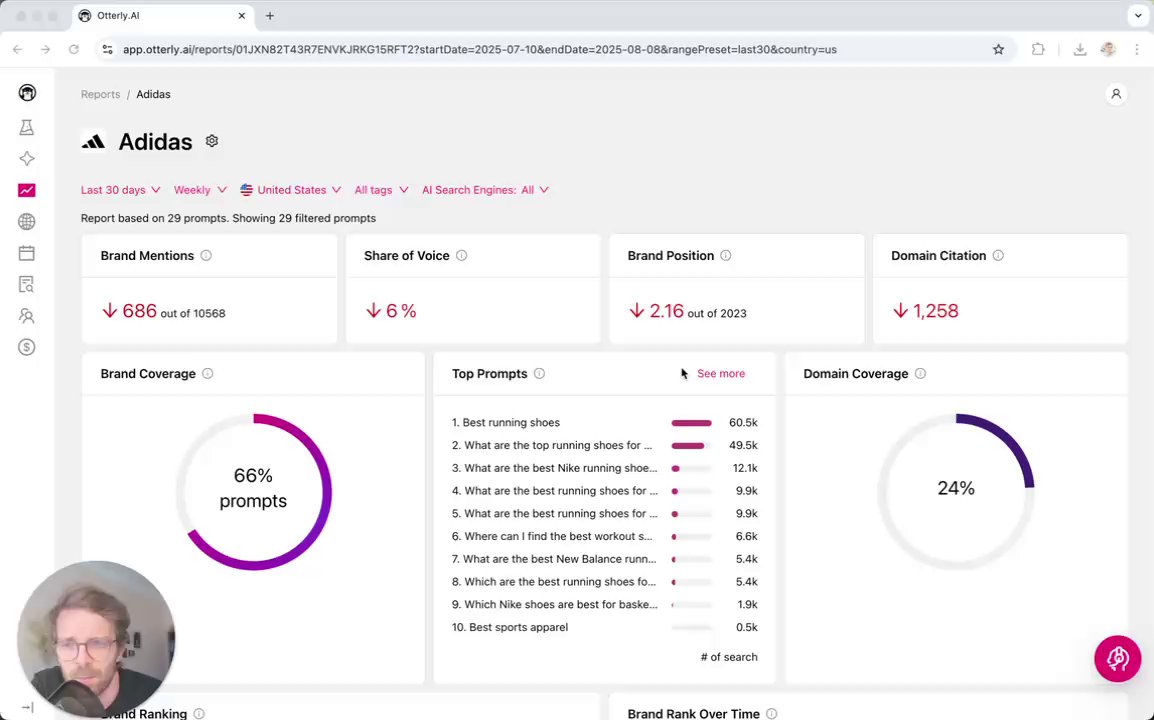Click the settings gear next to Adidas
Viewport: 1154px width, 720px height.
212,141
